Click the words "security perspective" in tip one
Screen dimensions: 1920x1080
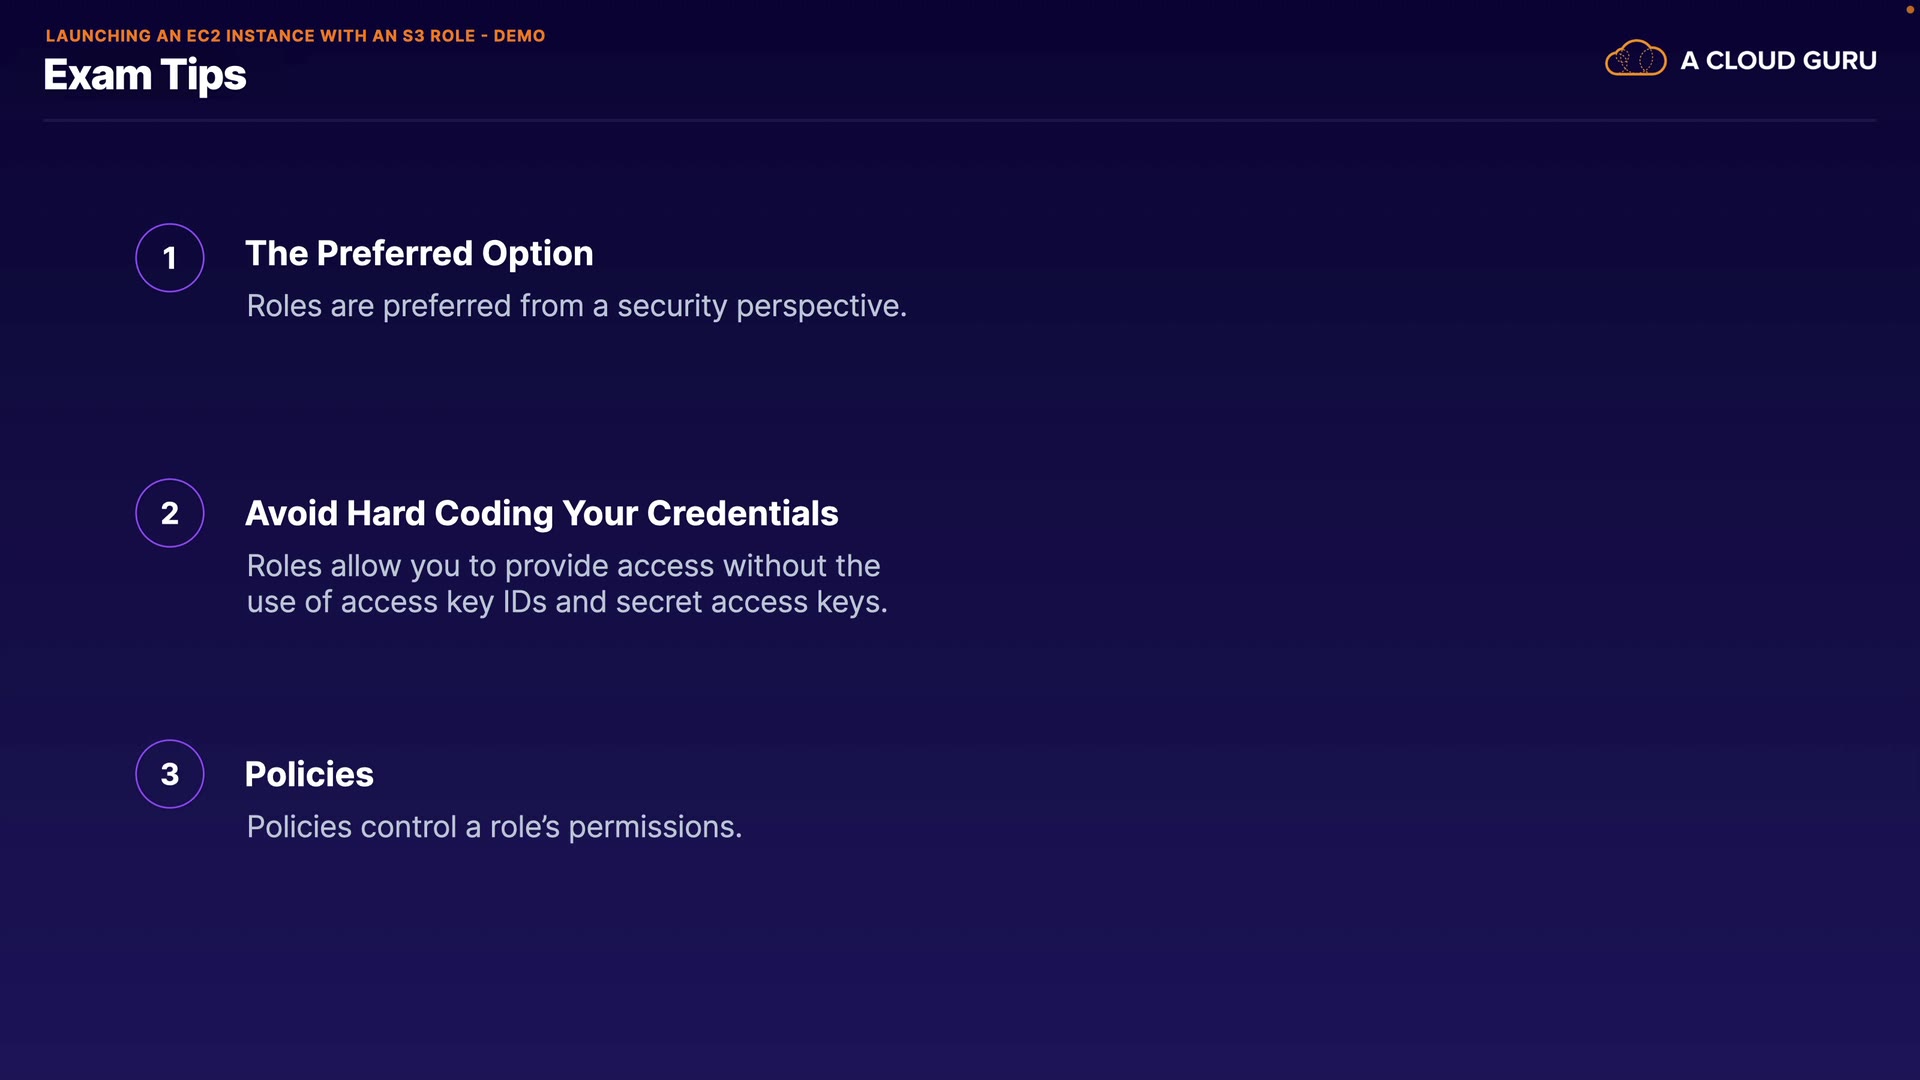coord(761,306)
